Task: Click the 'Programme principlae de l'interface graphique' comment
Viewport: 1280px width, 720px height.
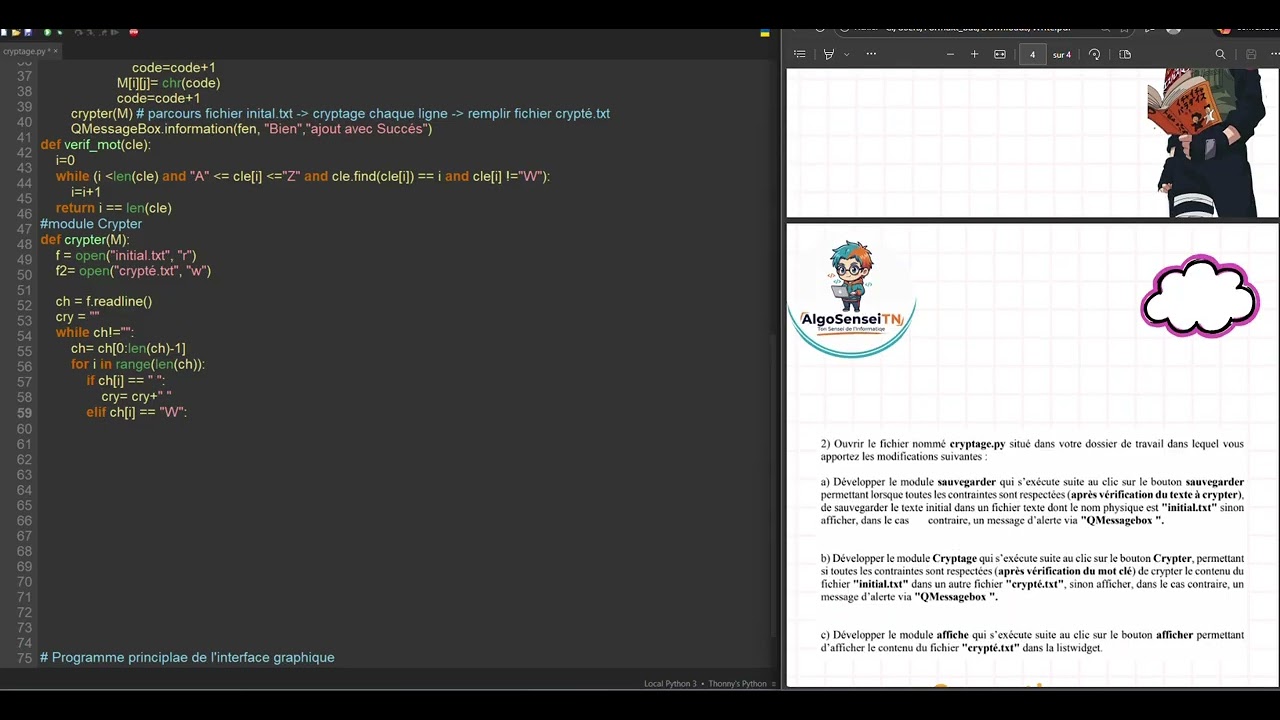Action: [x=187, y=658]
